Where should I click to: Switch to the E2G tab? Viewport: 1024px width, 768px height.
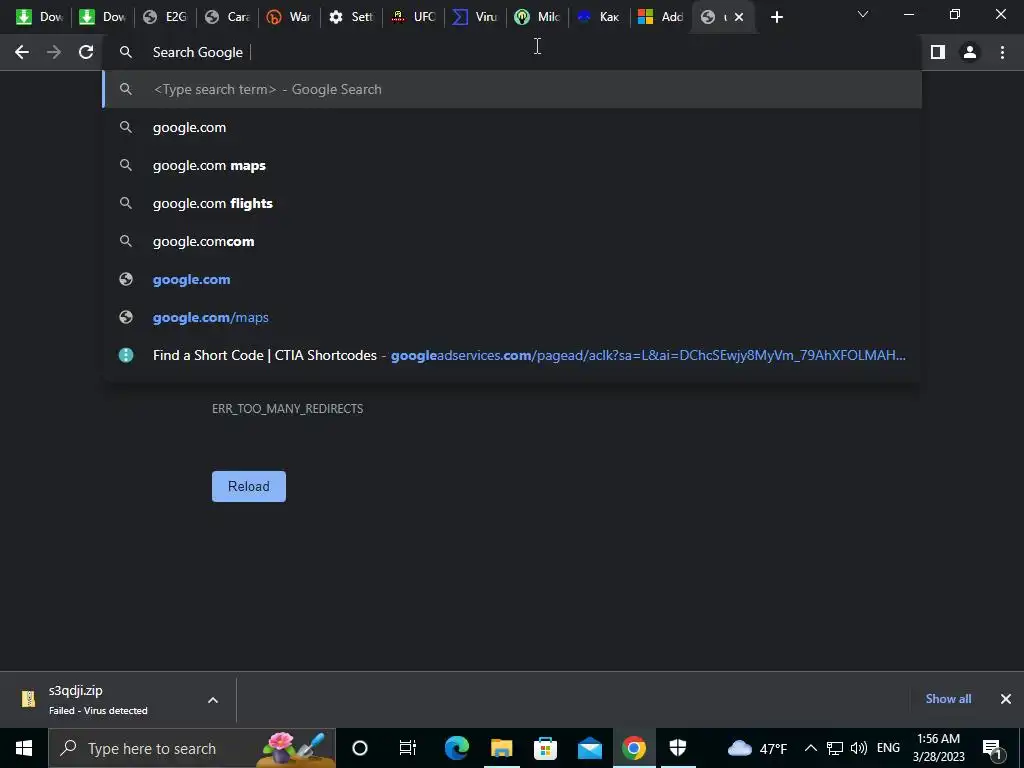[165, 17]
